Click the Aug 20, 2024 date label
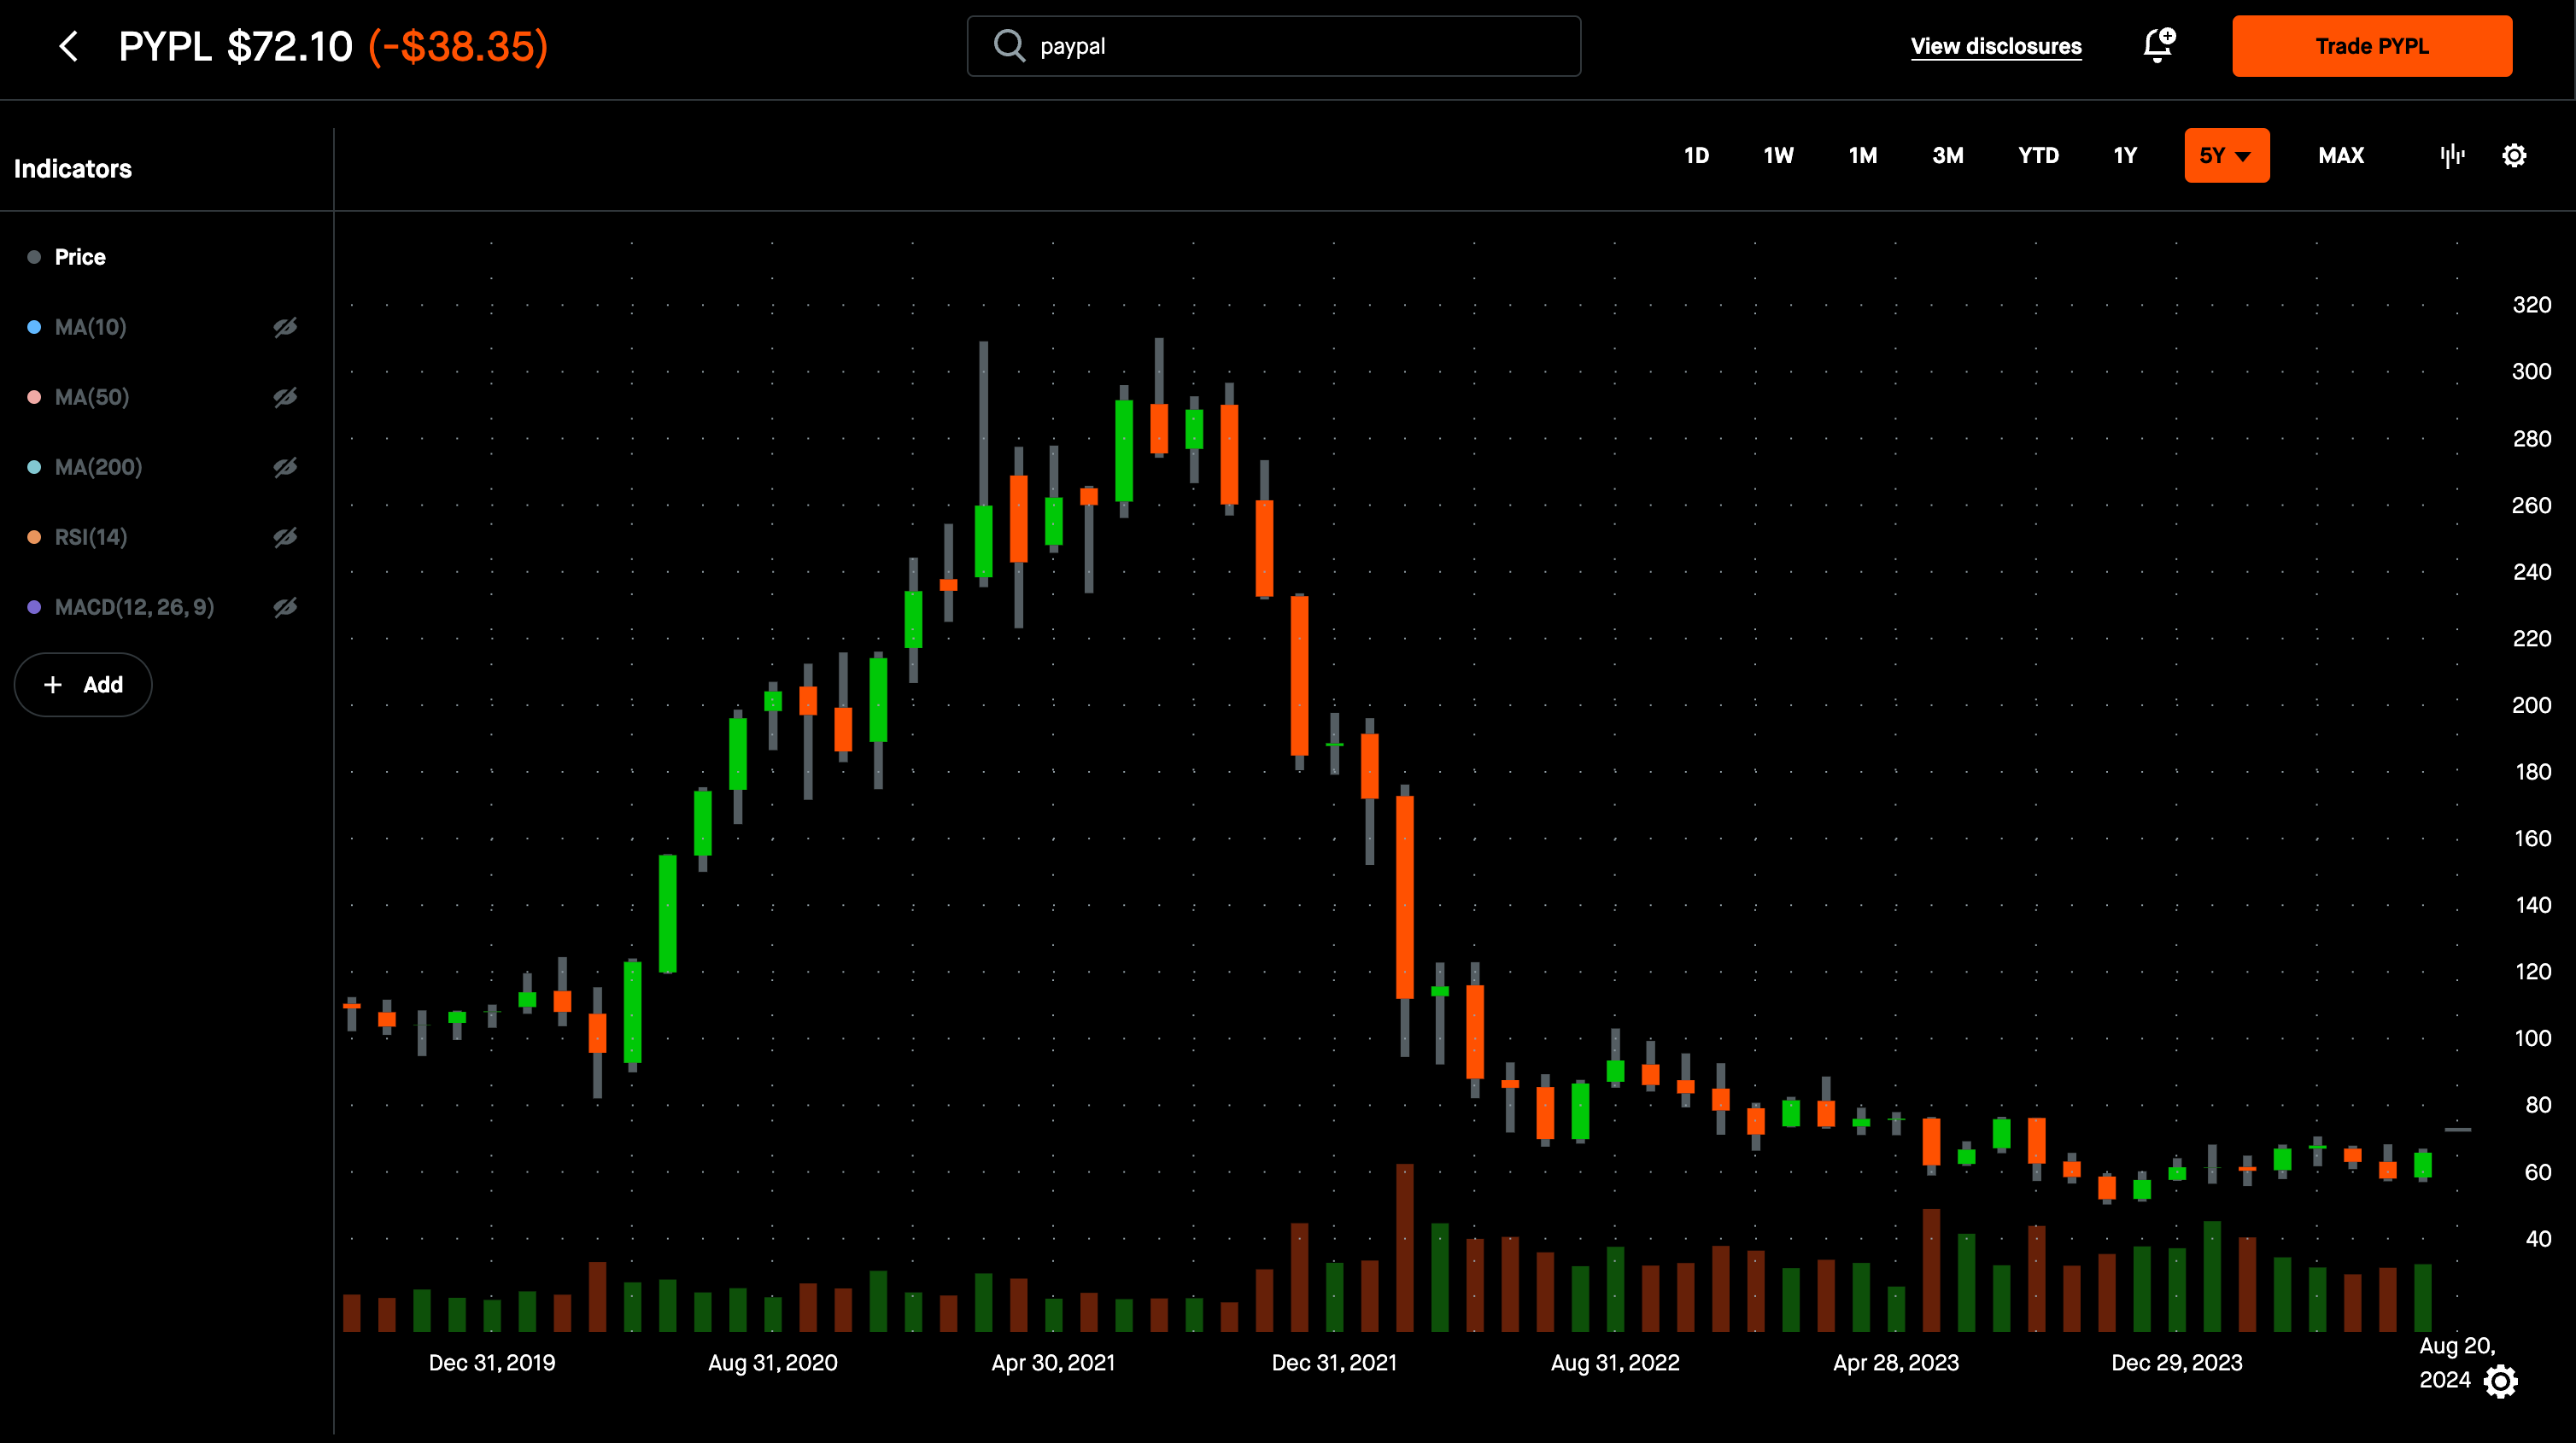Viewport: 2576px width, 1443px height. tap(2457, 1362)
